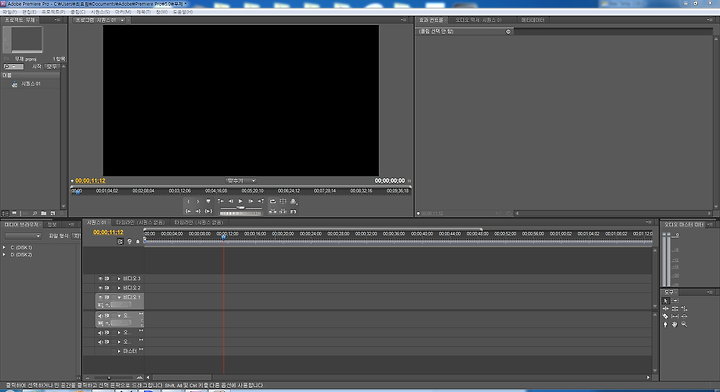Switch to the 메타데이터 tab

point(533,20)
